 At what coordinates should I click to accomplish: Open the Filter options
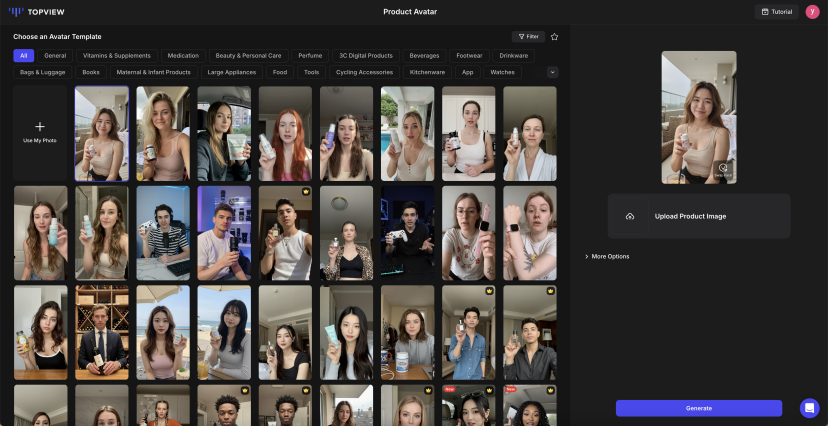click(528, 36)
